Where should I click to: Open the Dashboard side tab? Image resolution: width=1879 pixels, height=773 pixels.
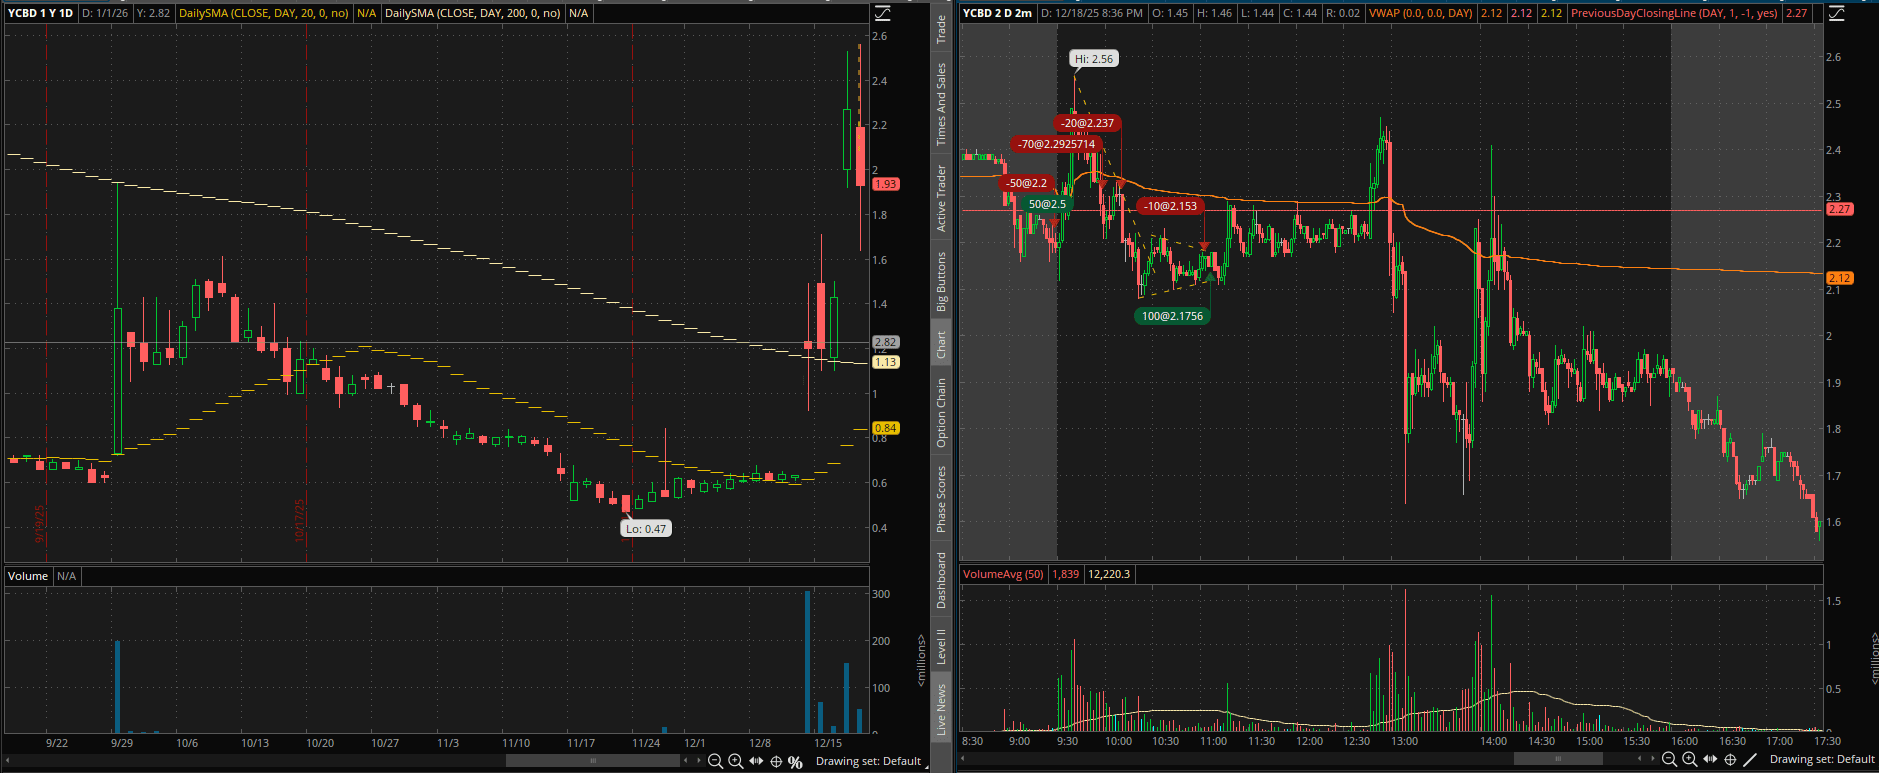[x=941, y=580]
